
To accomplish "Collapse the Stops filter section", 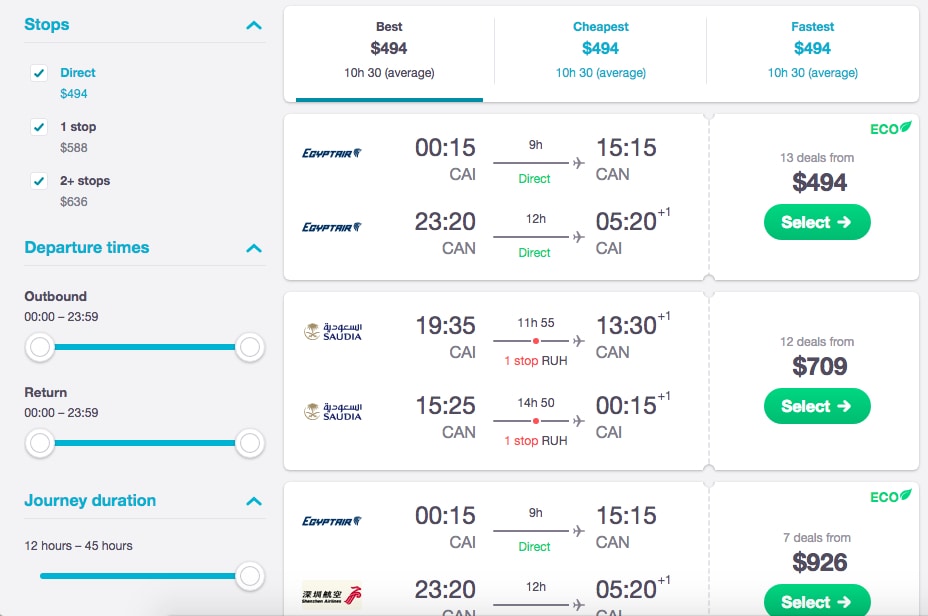I will tap(254, 25).
